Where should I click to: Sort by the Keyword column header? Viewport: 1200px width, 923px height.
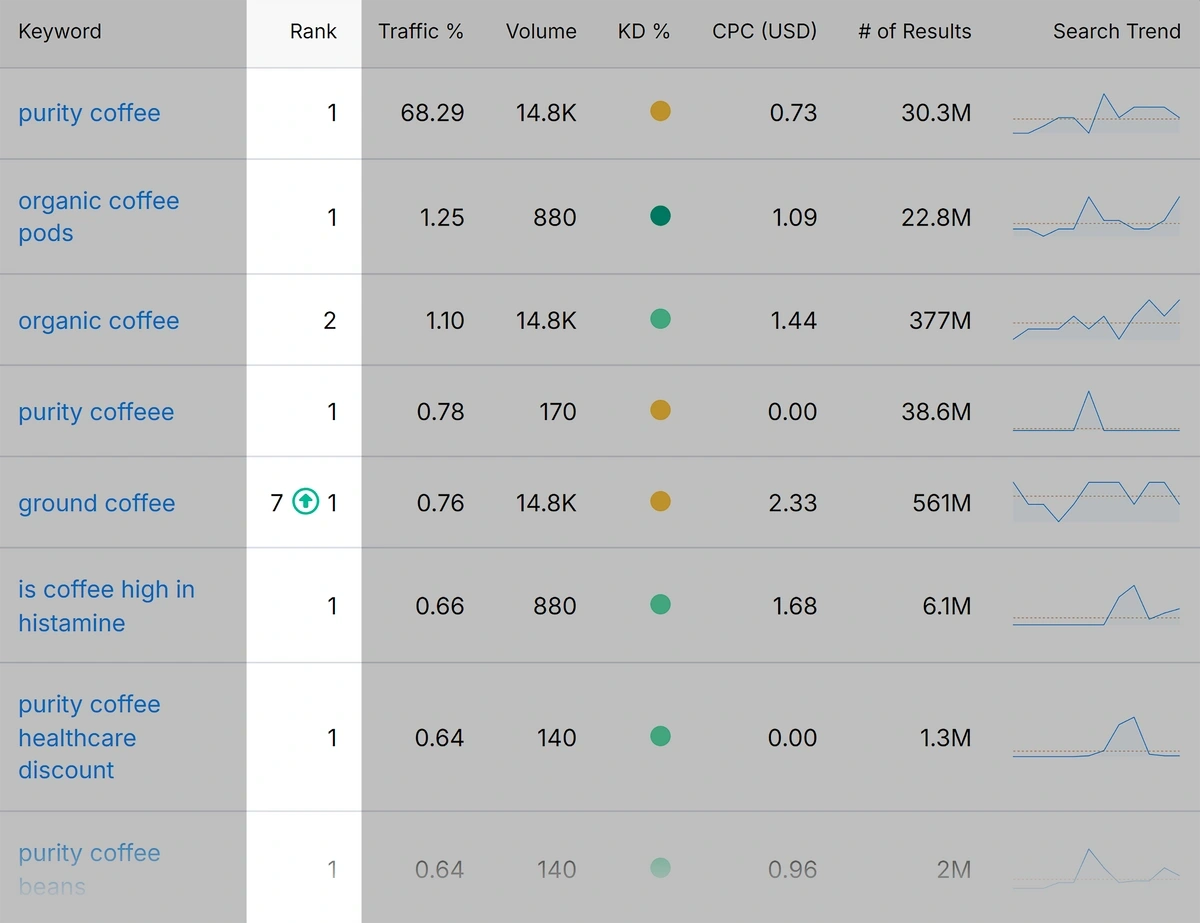coord(60,31)
